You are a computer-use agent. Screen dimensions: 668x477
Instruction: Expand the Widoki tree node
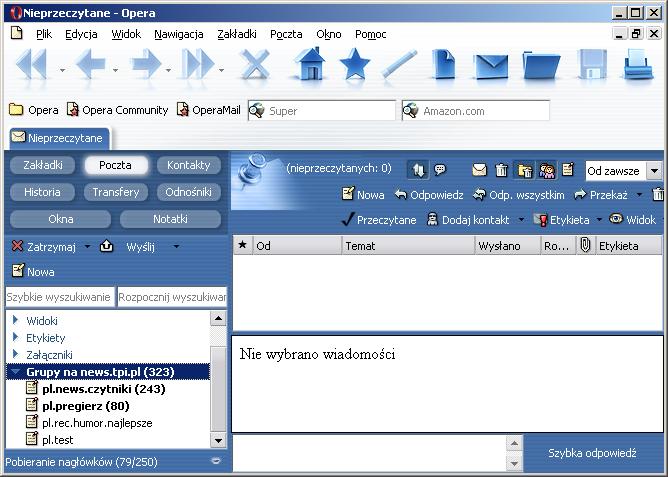click(x=16, y=321)
